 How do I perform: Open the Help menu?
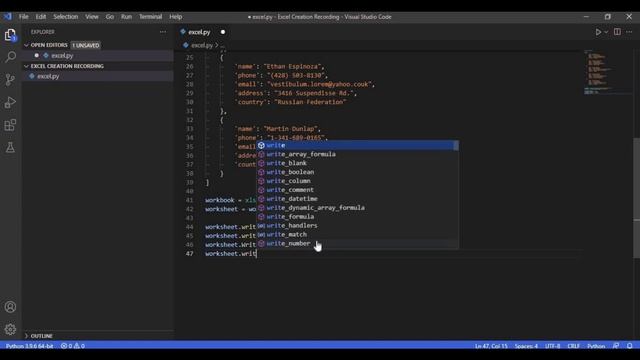(176, 17)
